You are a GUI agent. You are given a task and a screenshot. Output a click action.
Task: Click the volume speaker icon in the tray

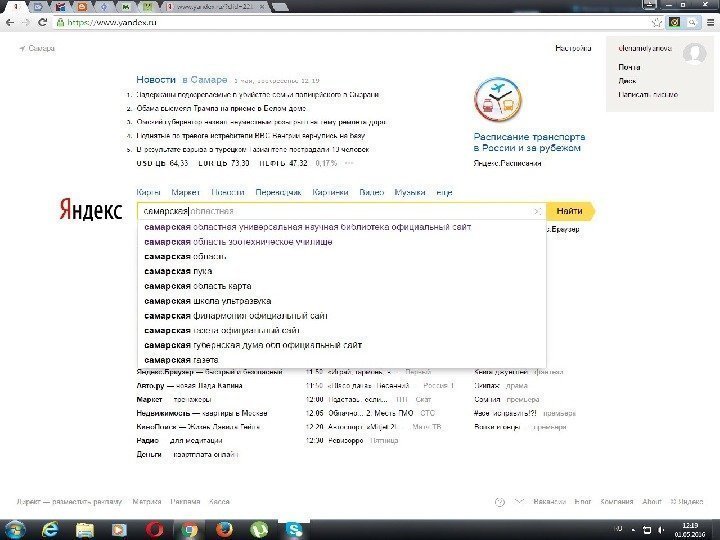[661, 530]
